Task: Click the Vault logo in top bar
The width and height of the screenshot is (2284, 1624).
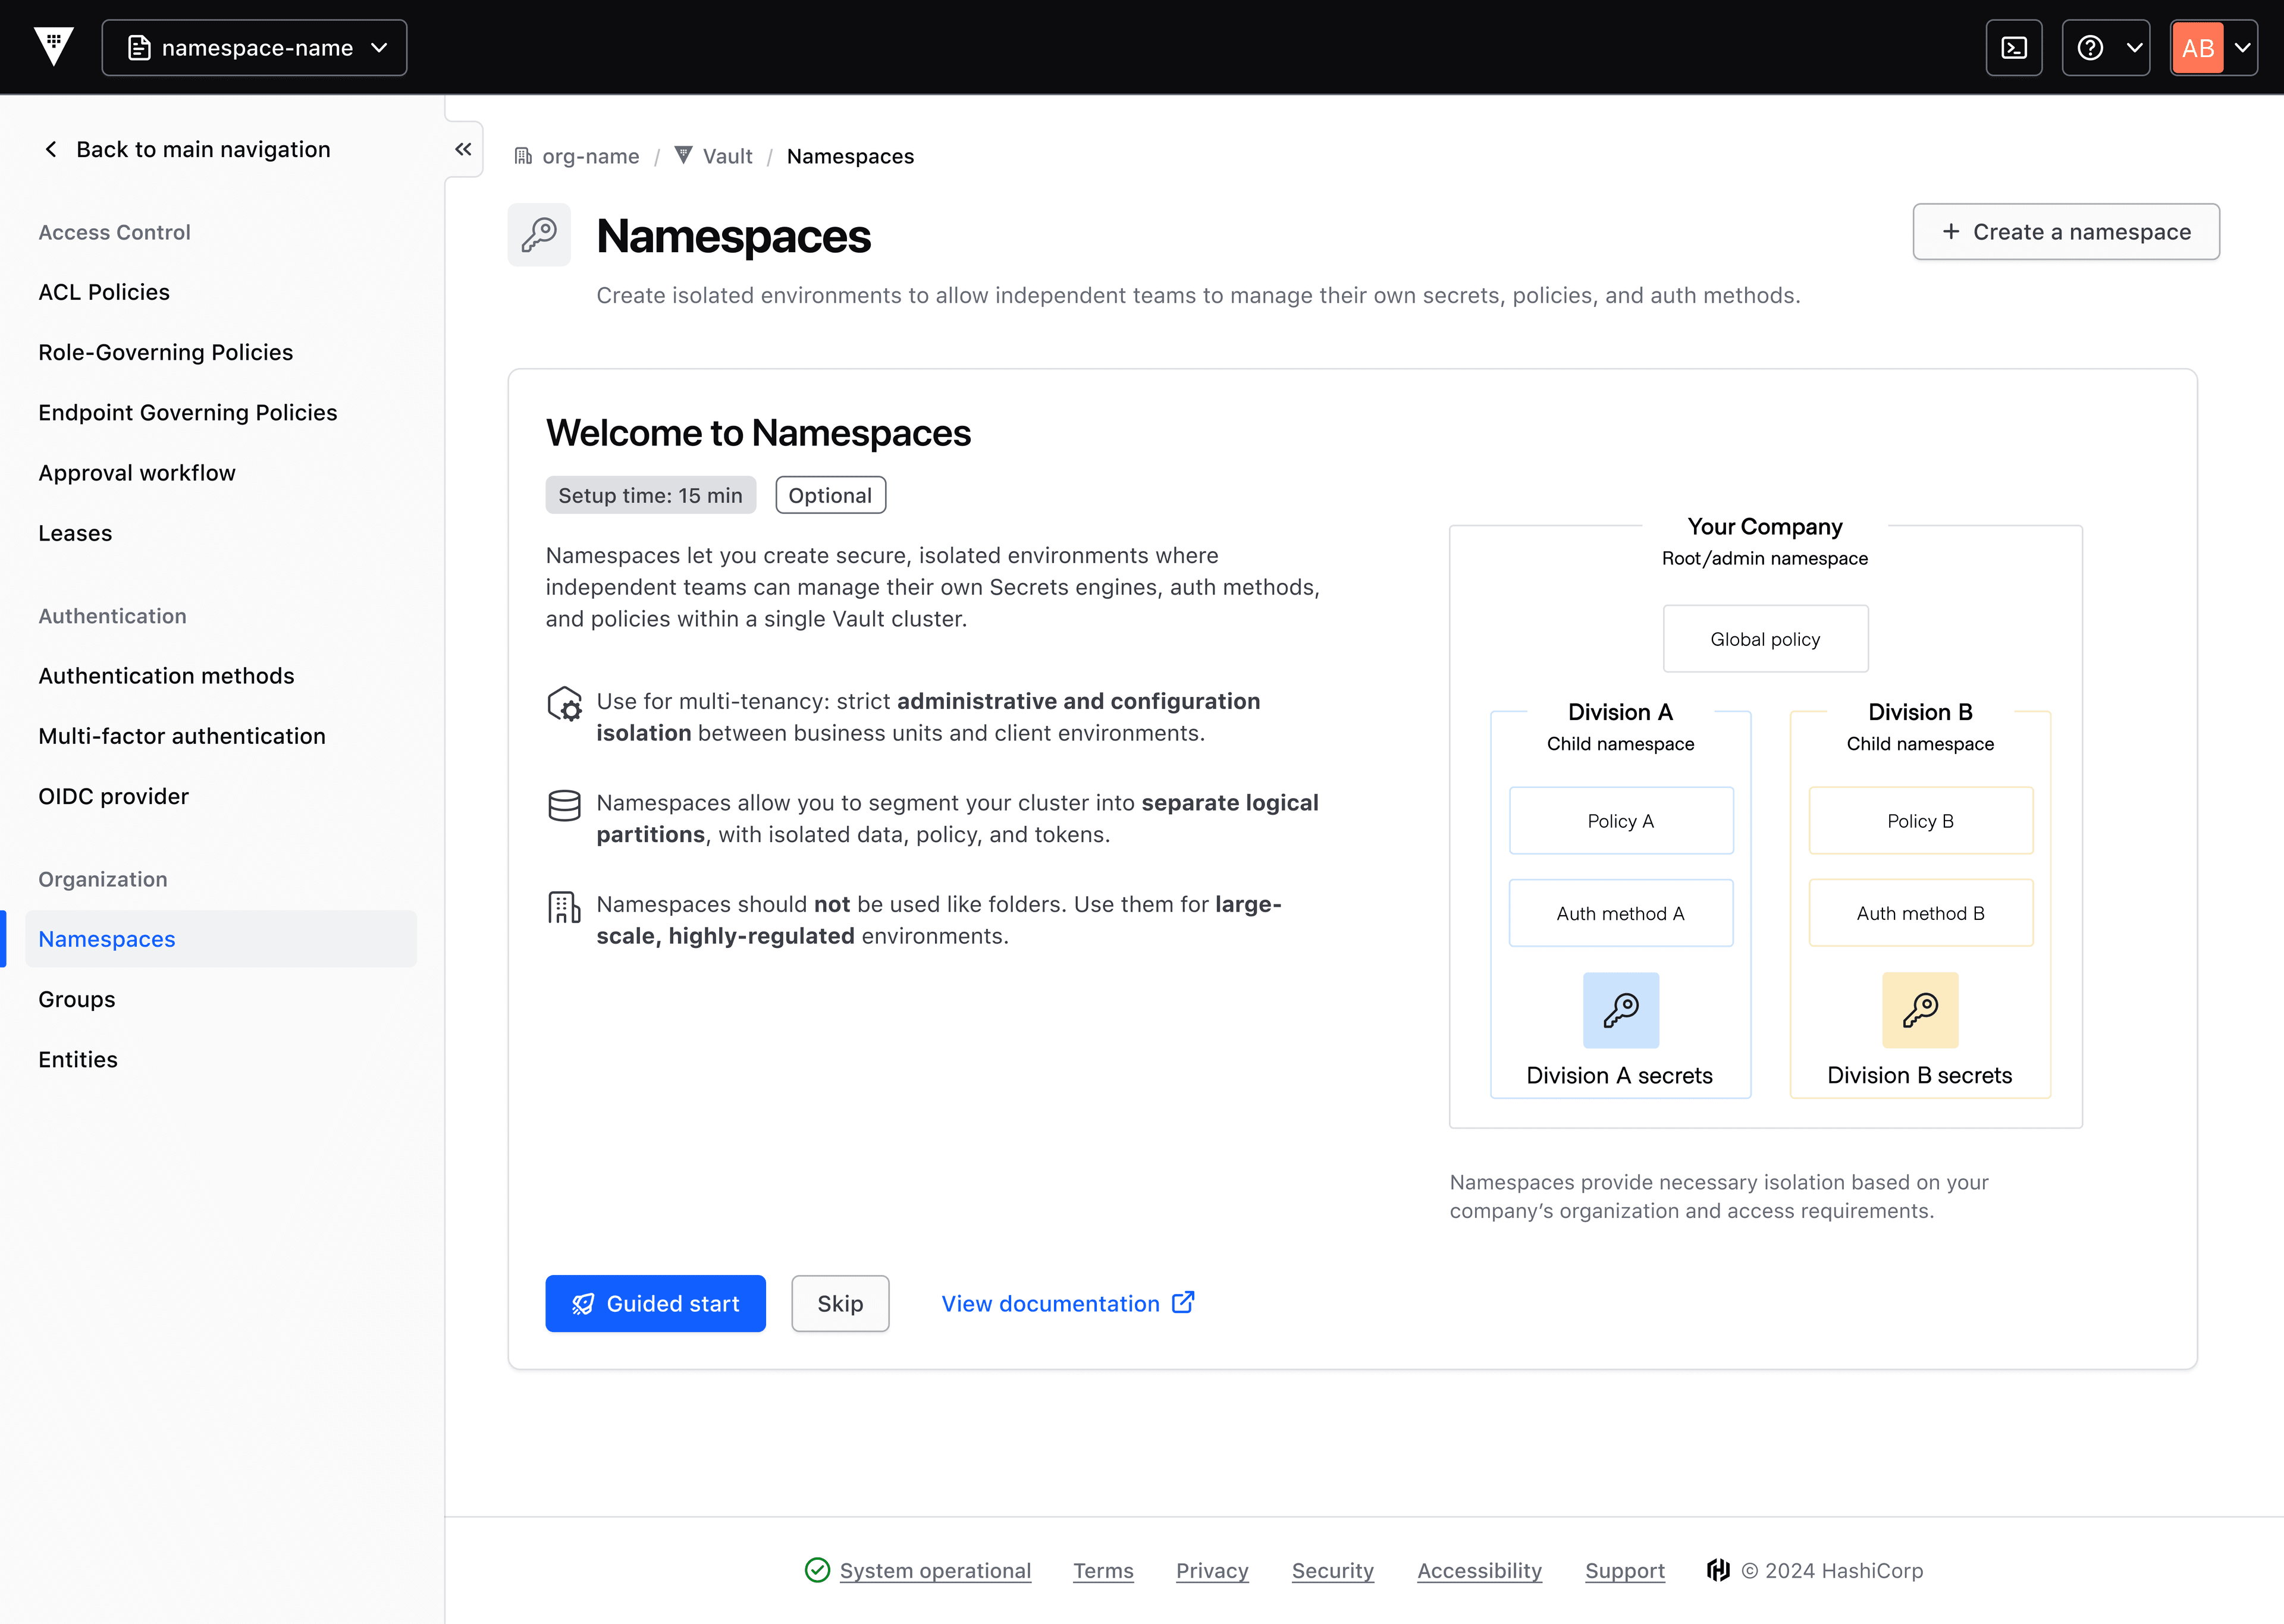Action: (53, 47)
